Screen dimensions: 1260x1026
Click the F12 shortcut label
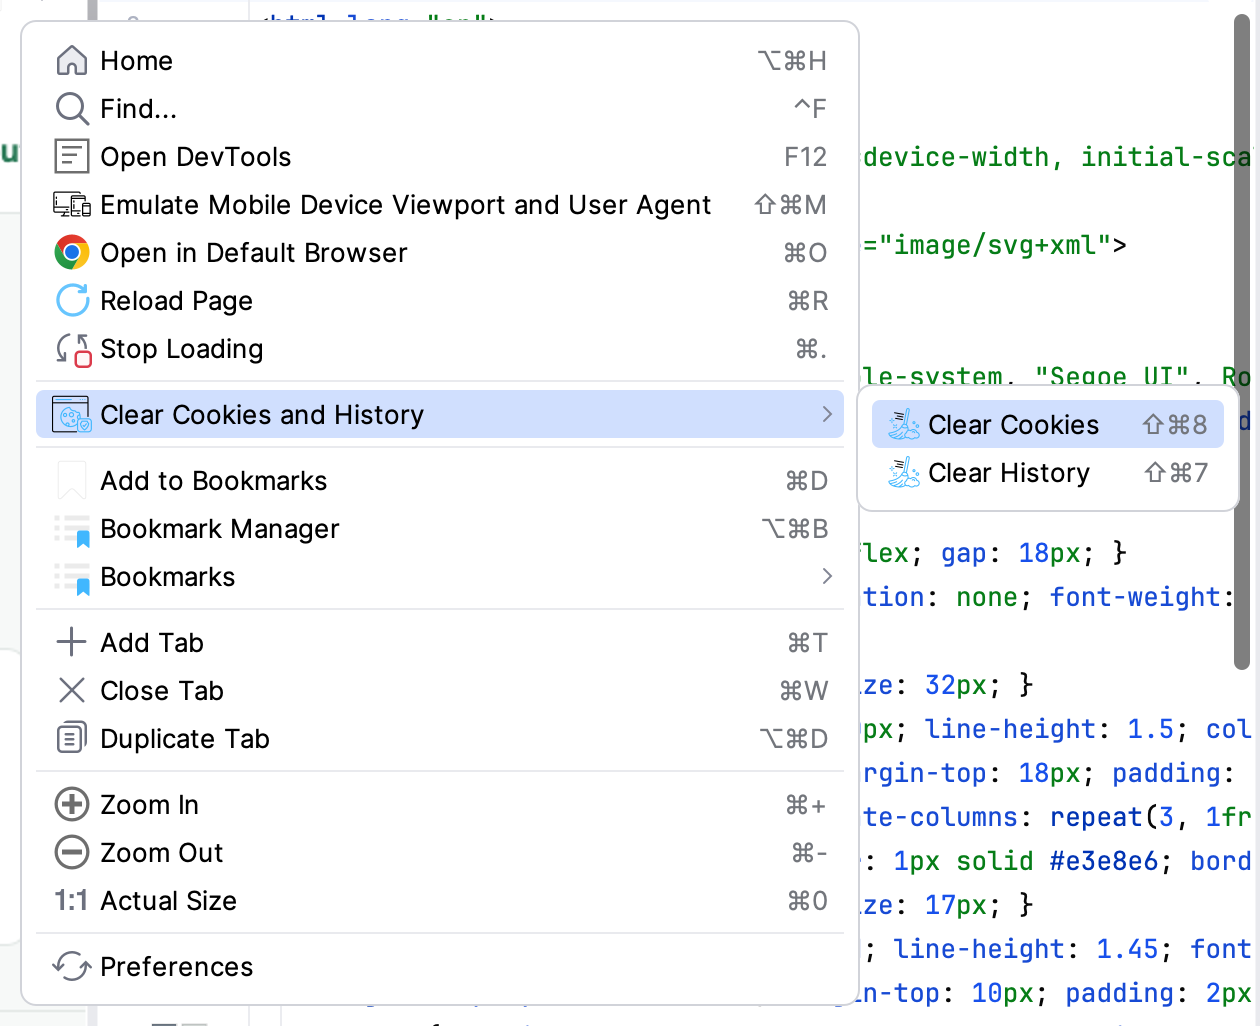click(805, 157)
